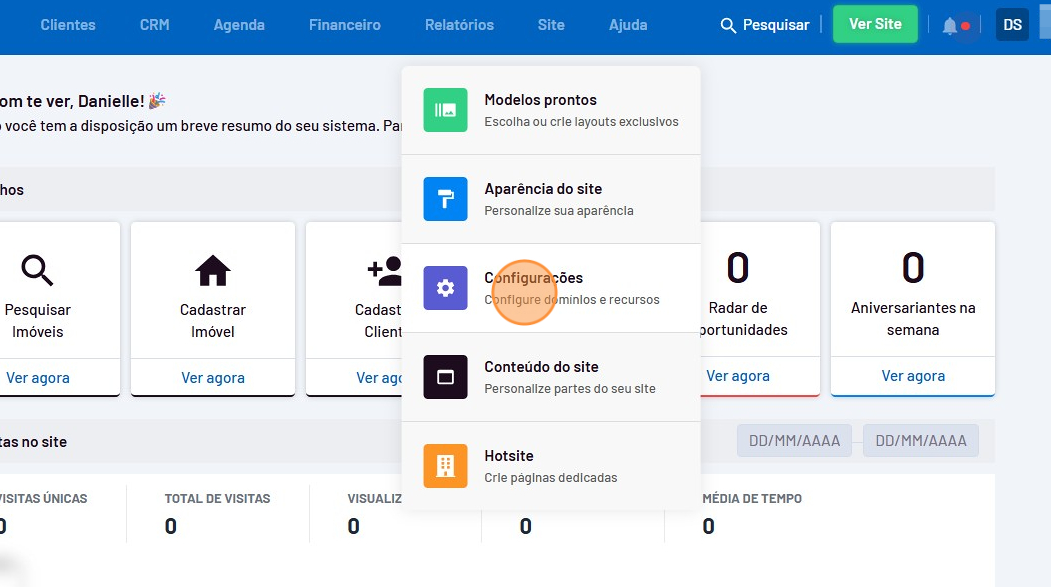Expand the Agenda menu
The image size is (1051, 587).
click(x=239, y=25)
